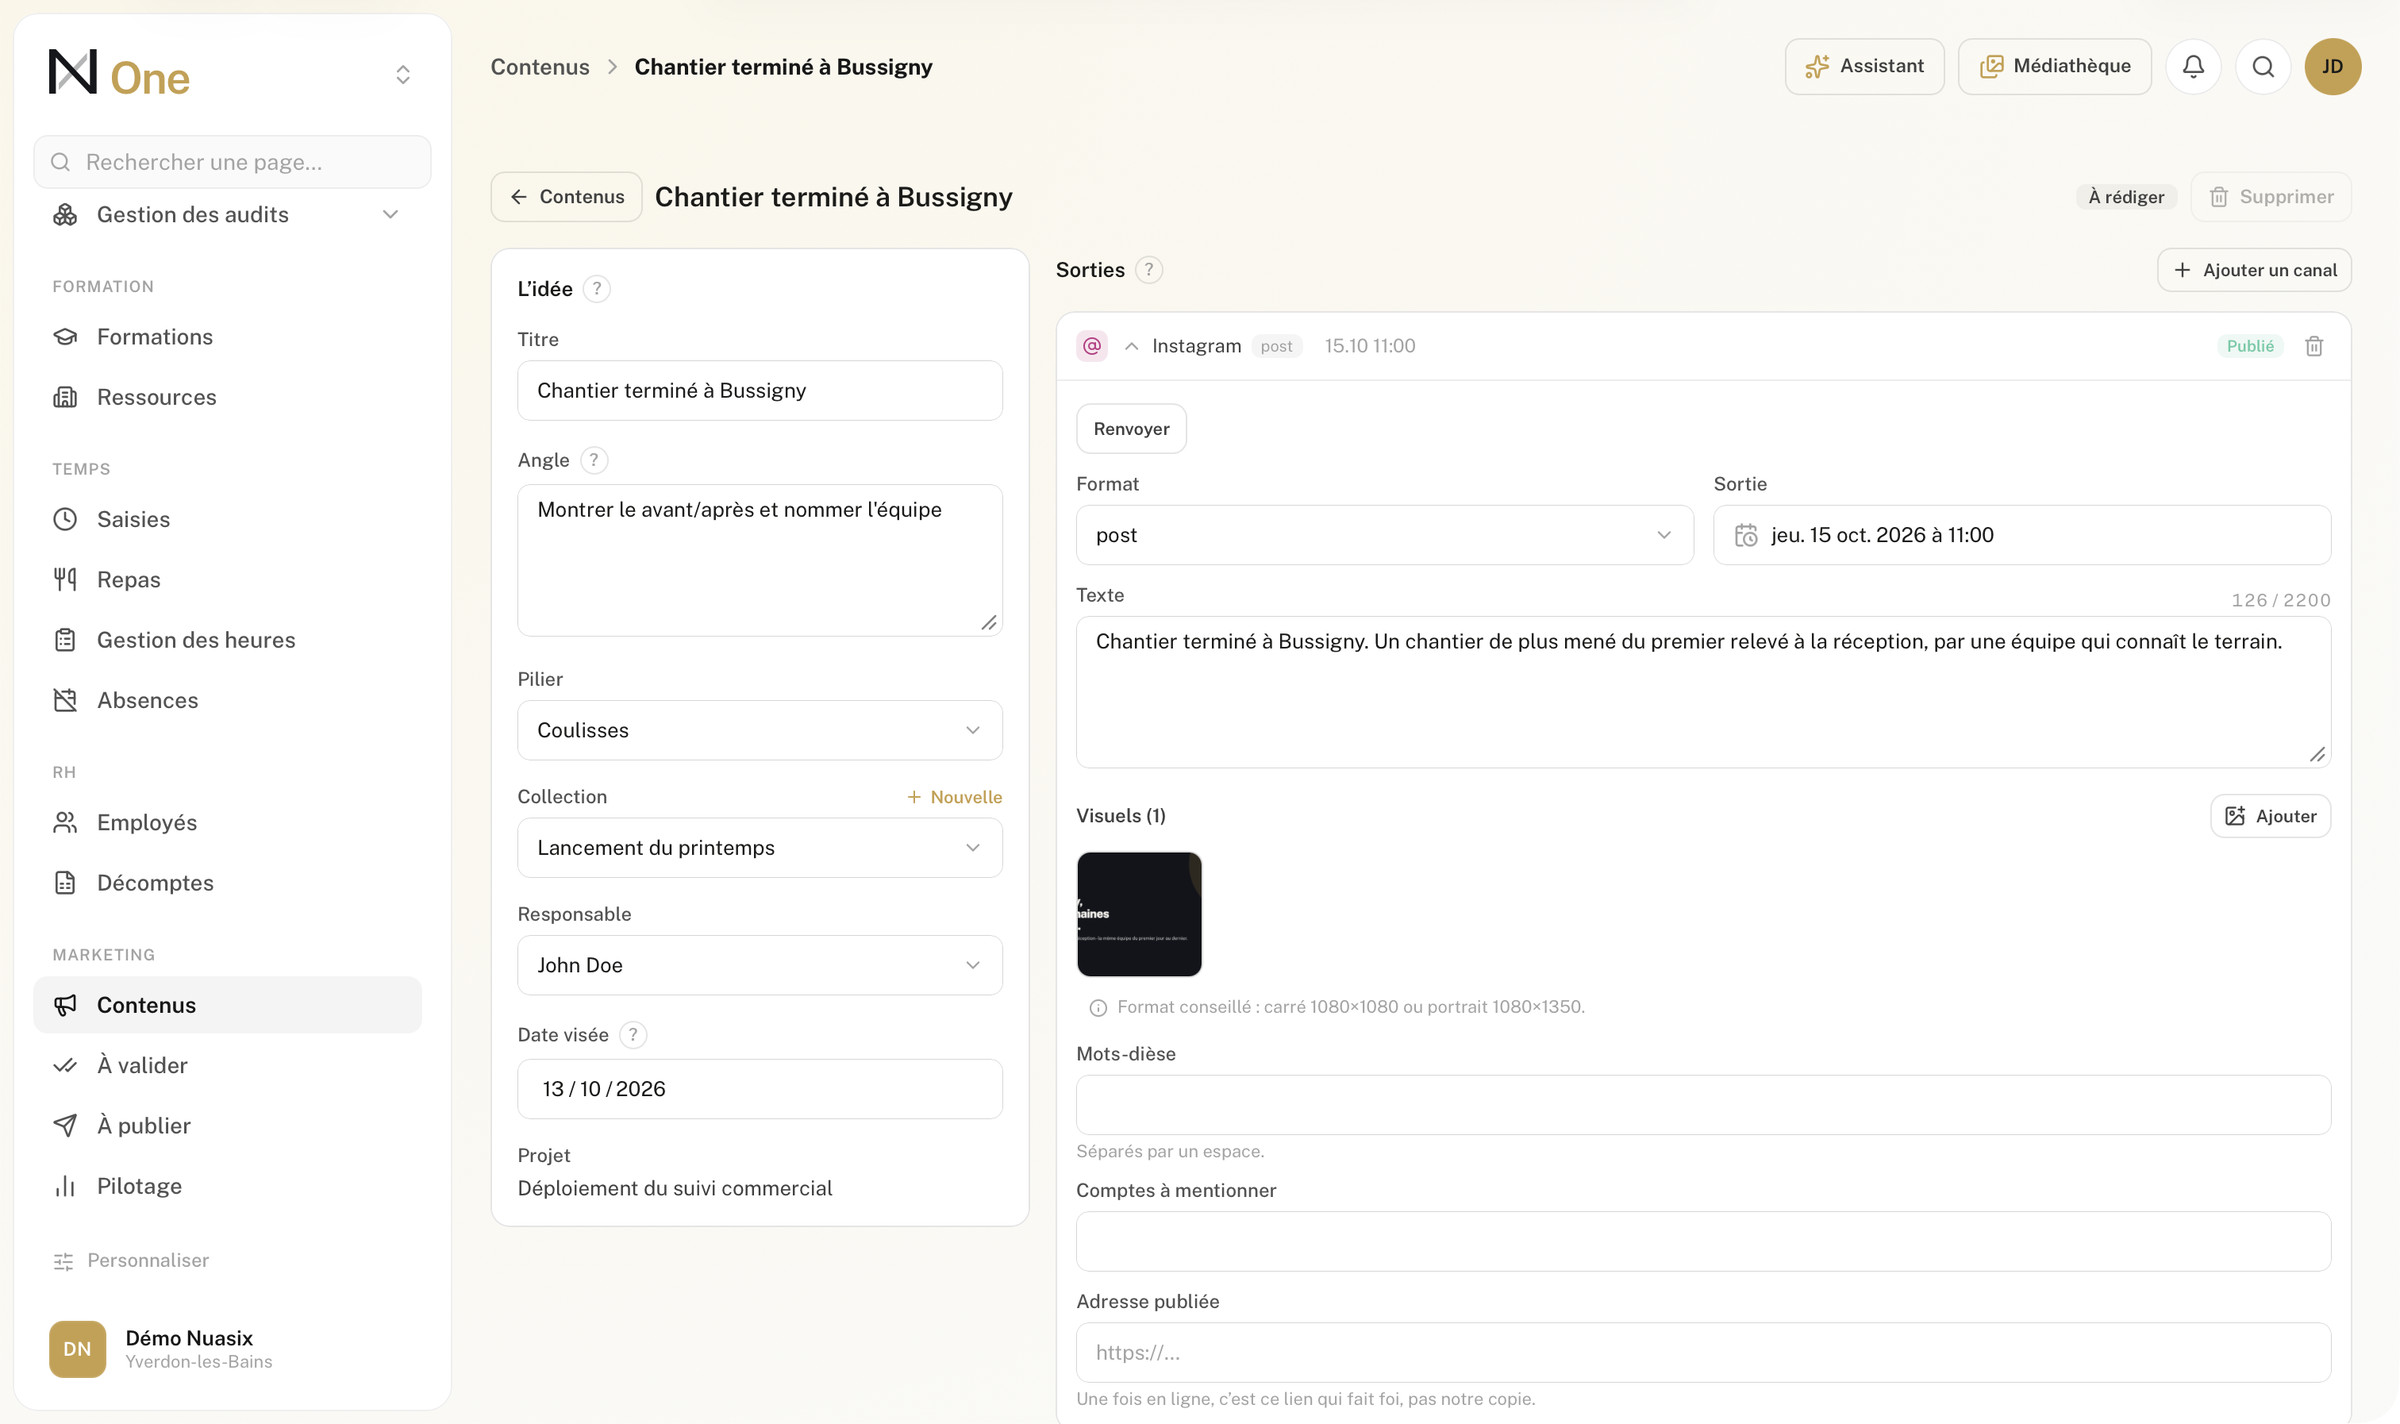Screen dimensions: 2400x1424
Task: Click the pink Instagram channel icon
Action: click(1092, 346)
